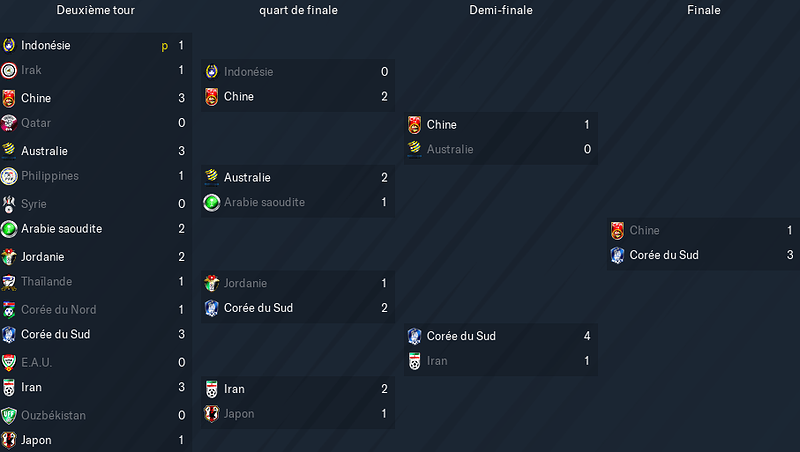Image resolution: width=800 pixels, height=452 pixels.
Task: Click the Indonésie crest in Deuxième tour
Action: pyautogui.click(x=9, y=45)
